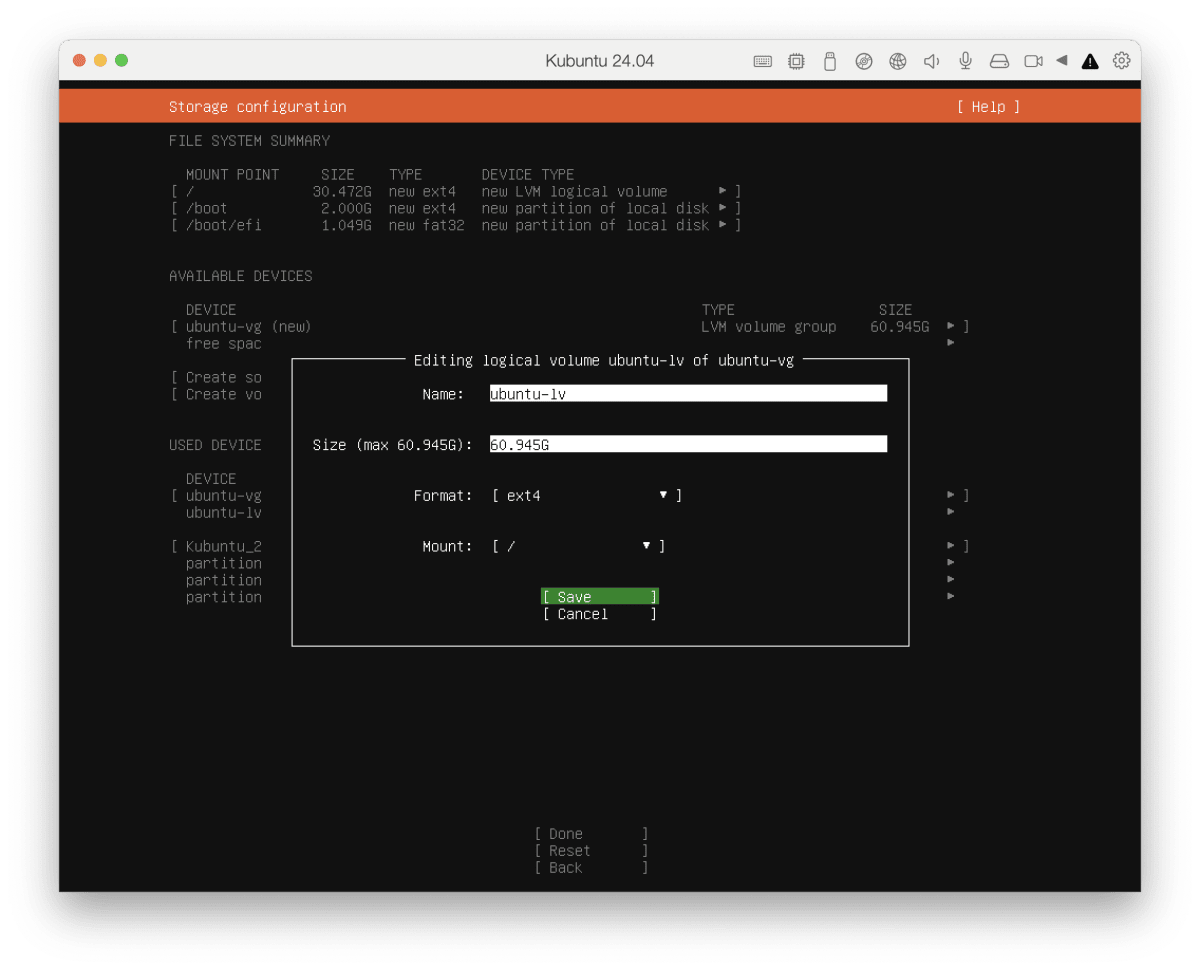Cancel editing the logical volume
The image size is (1200, 970).
point(599,614)
